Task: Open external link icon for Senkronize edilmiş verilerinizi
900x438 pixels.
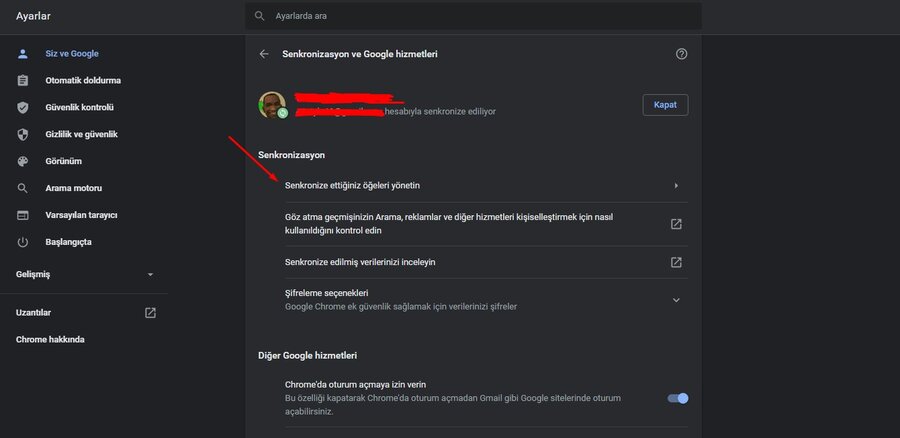Action: [x=676, y=262]
